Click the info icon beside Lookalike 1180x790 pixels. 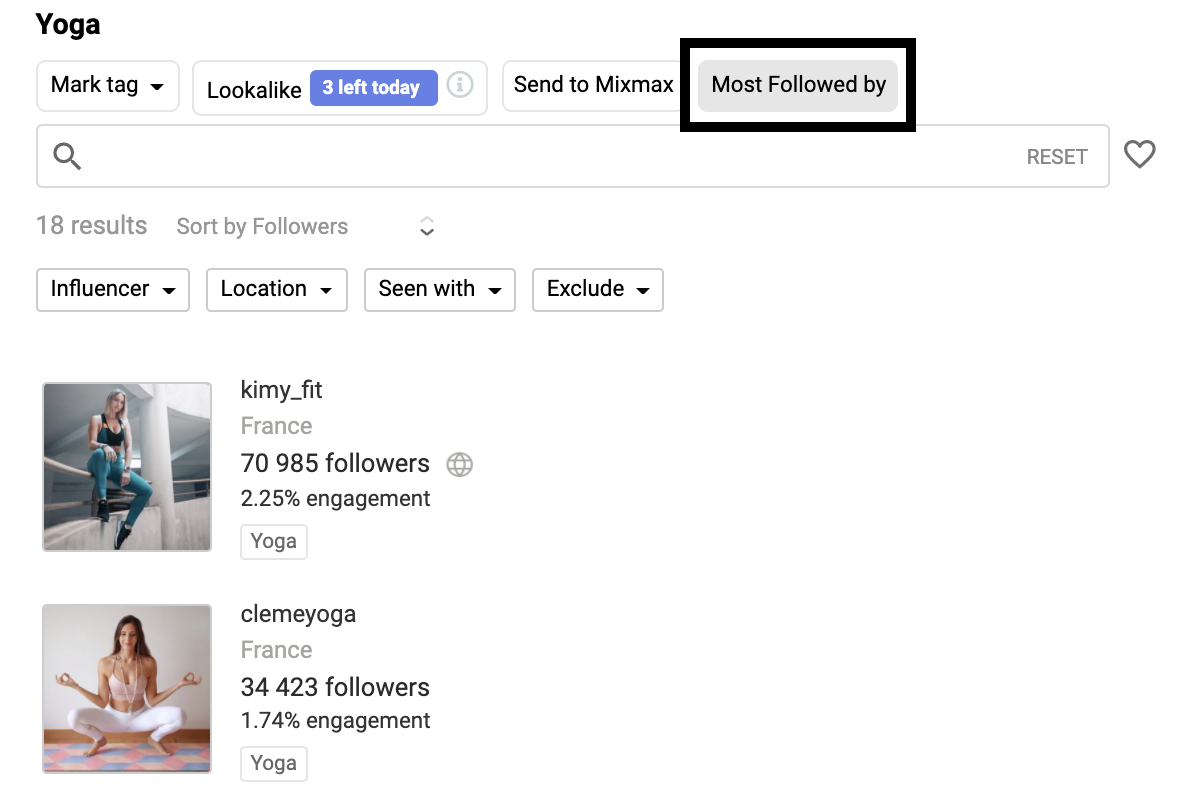[460, 84]
